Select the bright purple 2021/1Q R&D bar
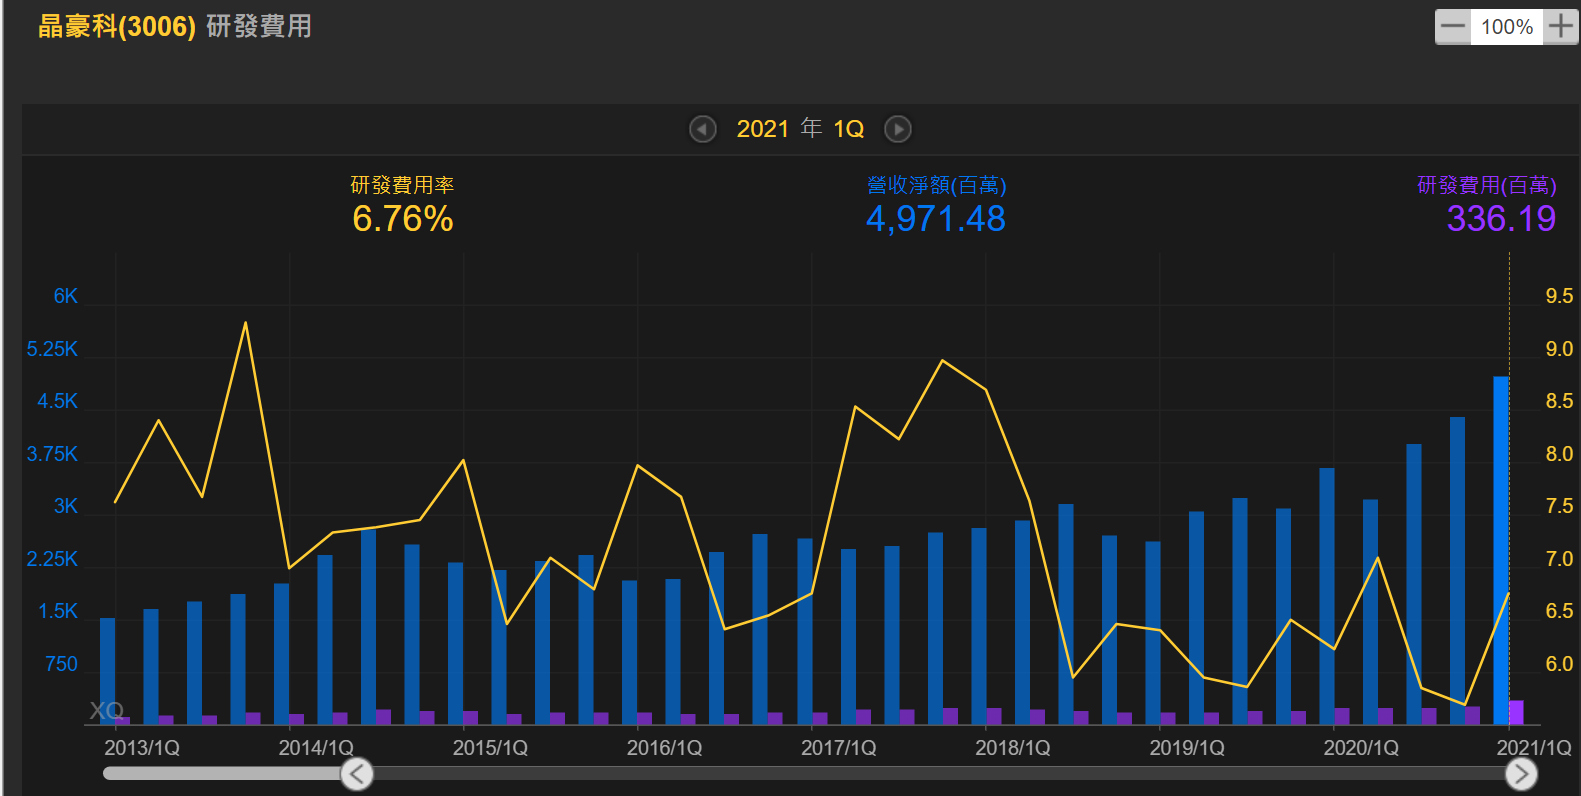The width and height of the screenshot is (1581, 796). [1517, 712]
